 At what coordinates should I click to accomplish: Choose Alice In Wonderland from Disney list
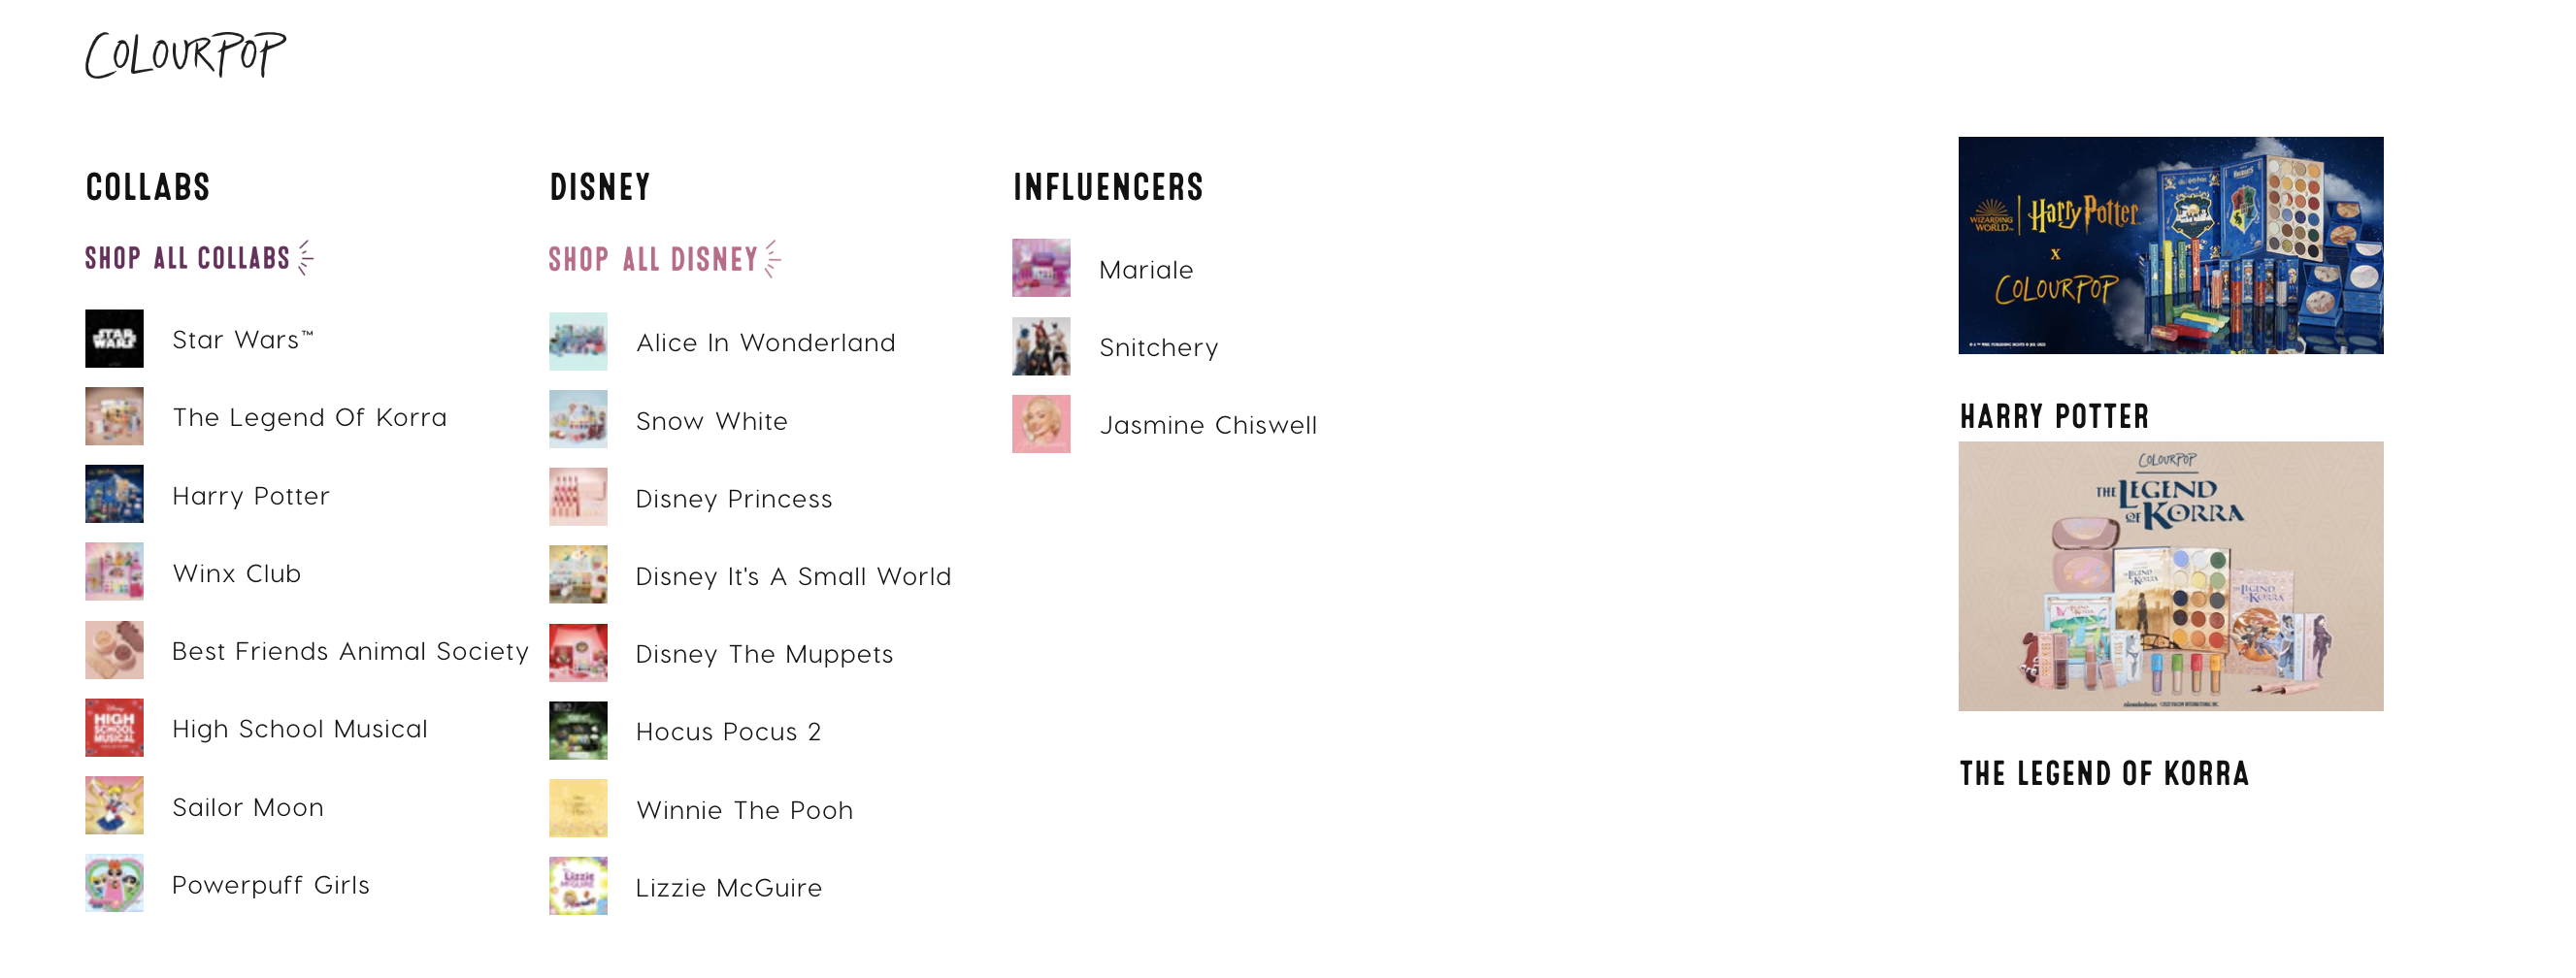point(766,342)
